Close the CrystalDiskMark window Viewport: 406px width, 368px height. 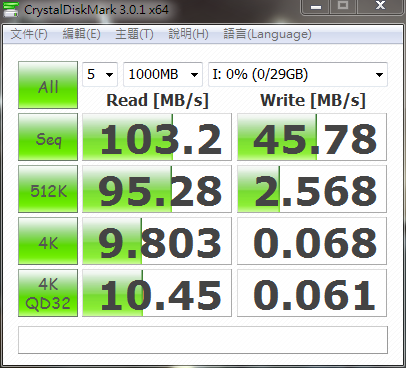(x=380, y=7)
